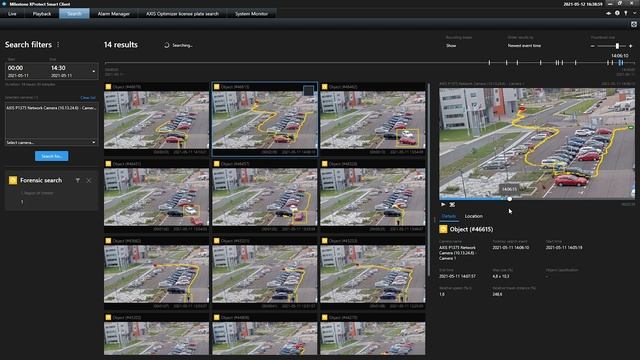Click icon next to preview play button
The width and height of the screenshot is (640, 360).
point(452,204)
